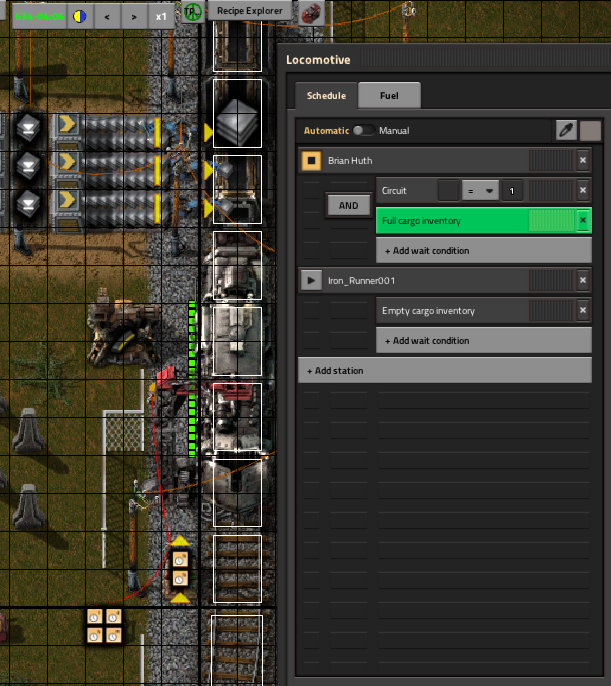611x686 pixels.
Task: Toggle the AND condition operator
Action: tap(349, 205)
